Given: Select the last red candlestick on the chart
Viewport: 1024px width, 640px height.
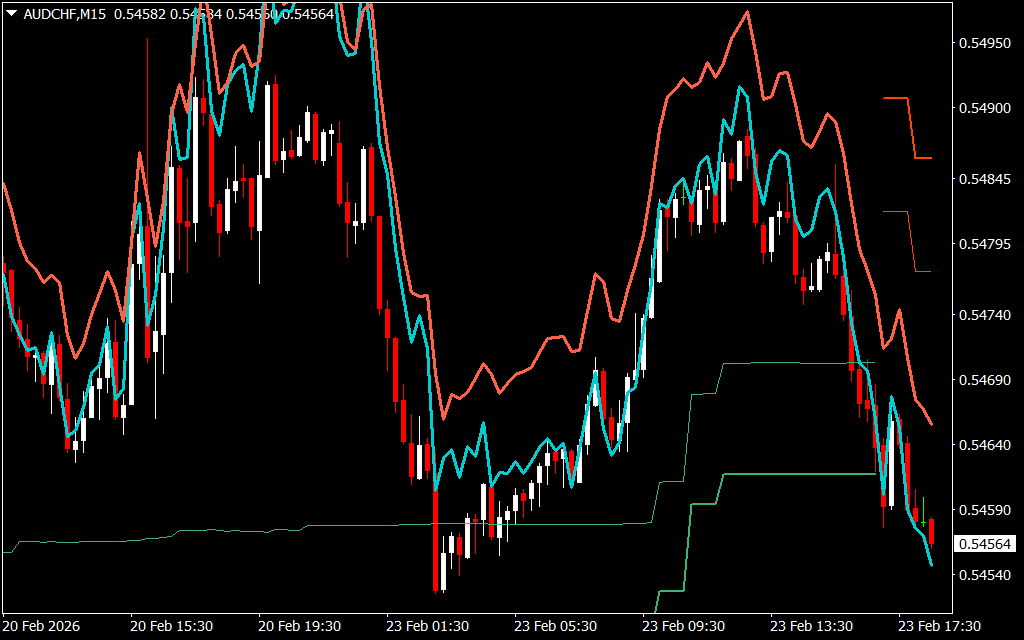Looking at the screenshot, I should (x=931, y=530).
